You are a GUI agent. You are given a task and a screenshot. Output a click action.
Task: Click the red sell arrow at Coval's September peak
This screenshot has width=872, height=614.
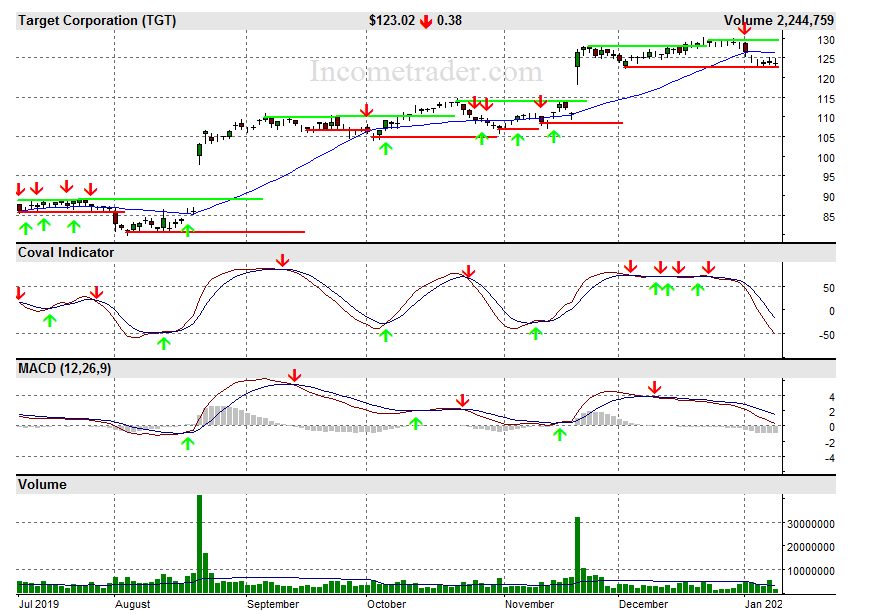pos(283,260)
